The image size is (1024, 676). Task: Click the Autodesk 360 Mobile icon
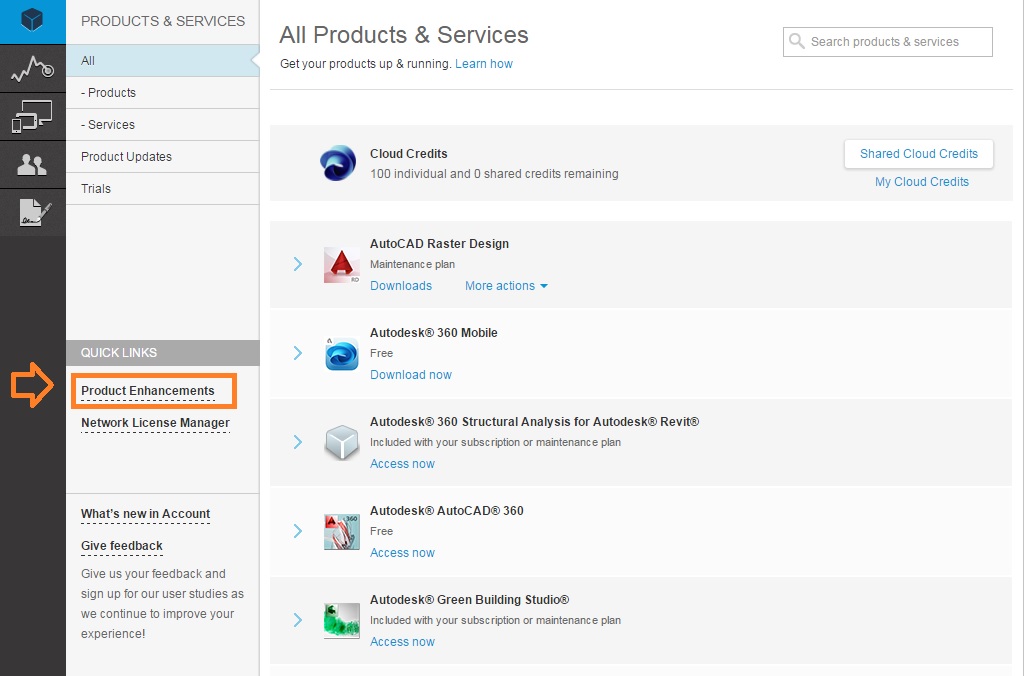click(342, 354)
